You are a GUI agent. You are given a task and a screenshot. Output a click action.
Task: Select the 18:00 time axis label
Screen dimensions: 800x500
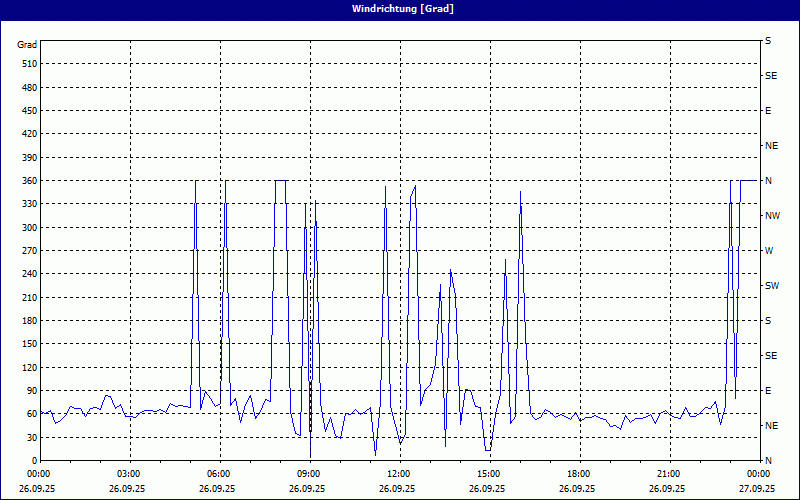[x=579, y=474]
